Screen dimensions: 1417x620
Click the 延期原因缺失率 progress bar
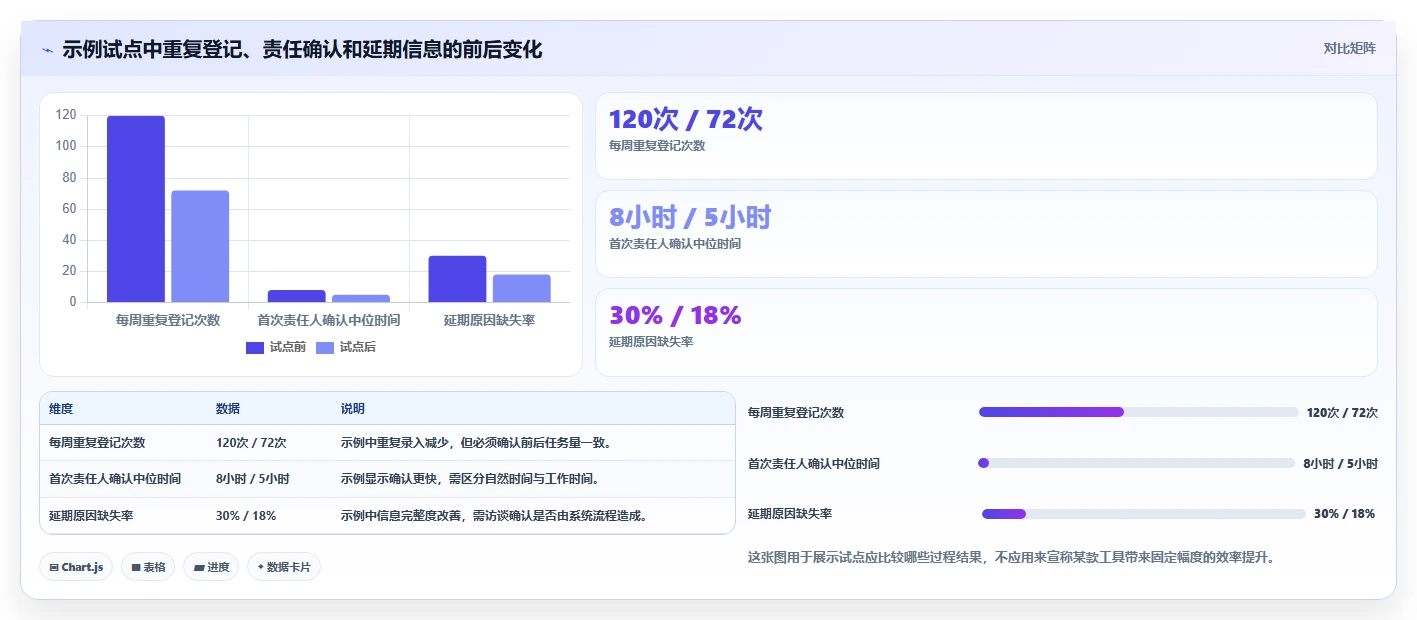[1144, 514]
